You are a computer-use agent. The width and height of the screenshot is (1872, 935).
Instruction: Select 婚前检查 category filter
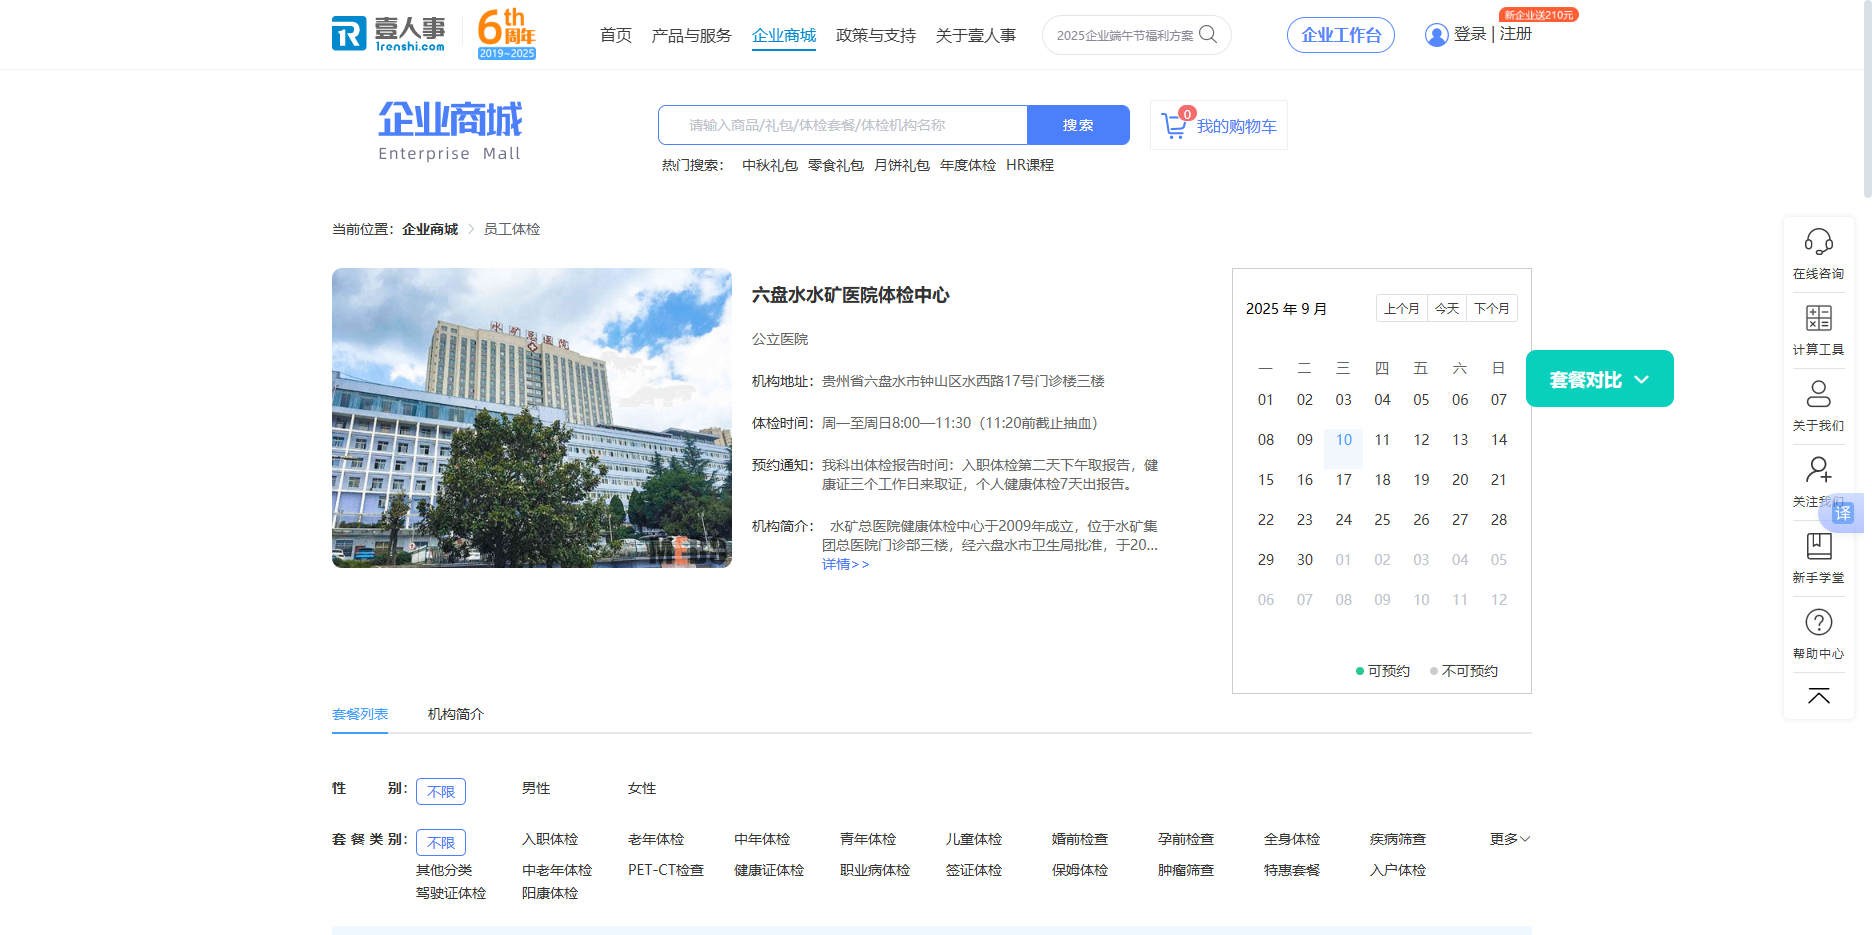[x=1080, y=840]
